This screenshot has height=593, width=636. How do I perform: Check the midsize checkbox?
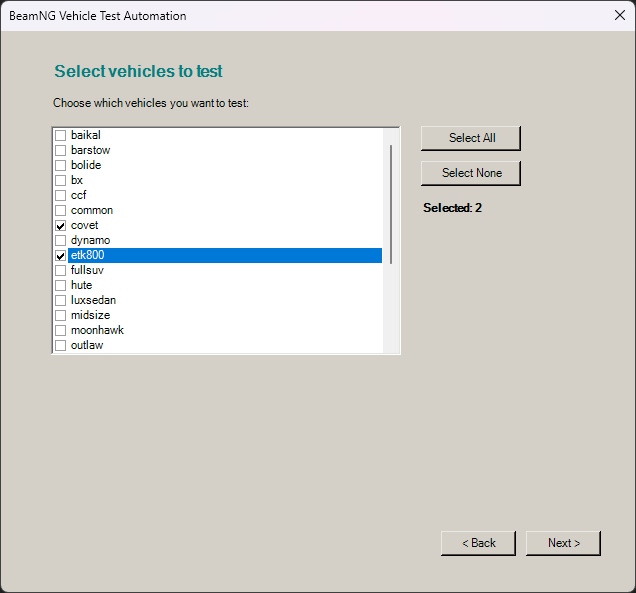click(60, 315)
